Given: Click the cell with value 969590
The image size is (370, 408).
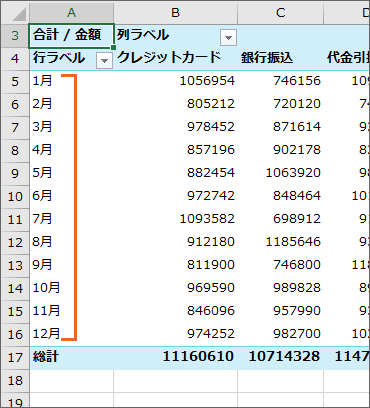Looking at the screenshot, I should [x=175, y=289].
